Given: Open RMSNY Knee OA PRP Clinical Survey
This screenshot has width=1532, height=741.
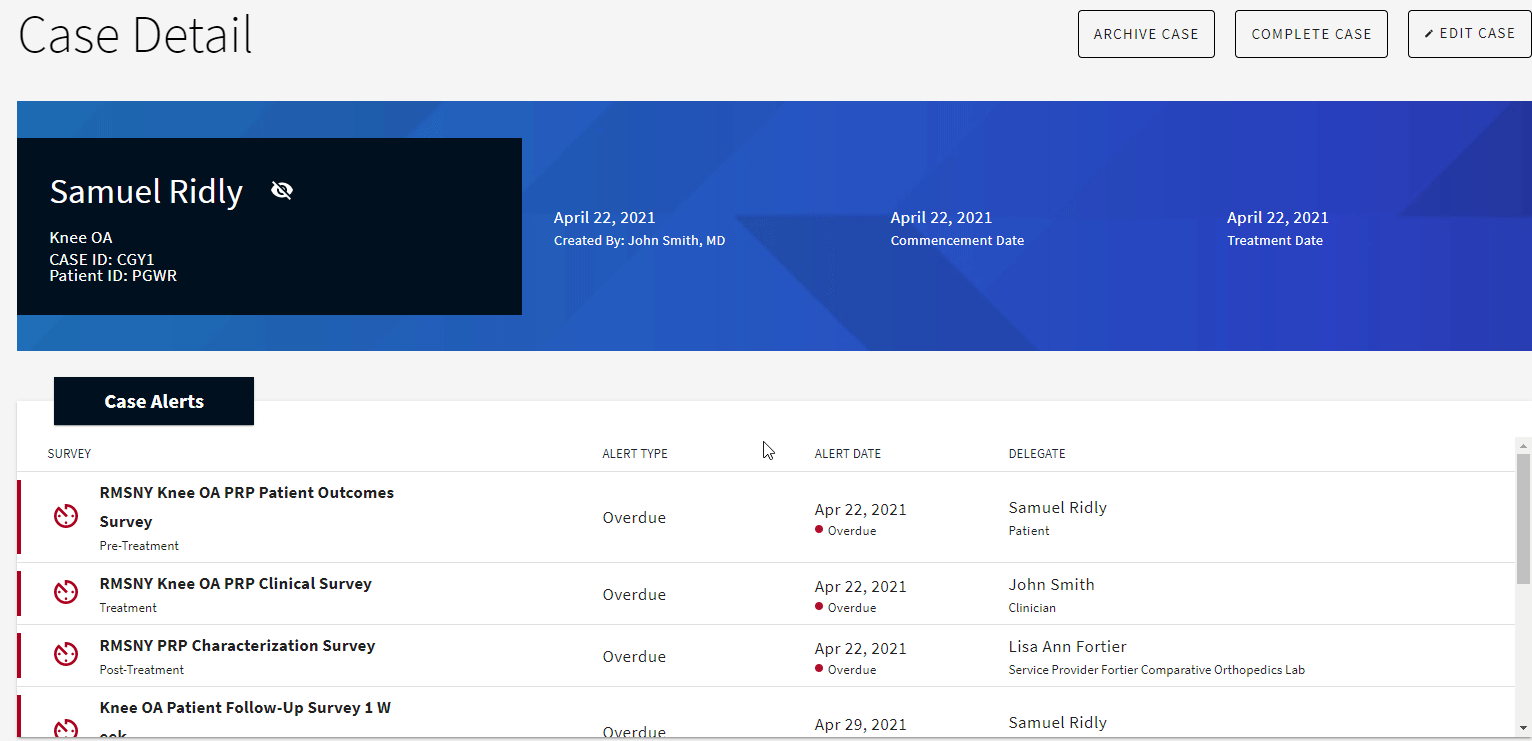Looking at the screenshot, I should (235, 584).
